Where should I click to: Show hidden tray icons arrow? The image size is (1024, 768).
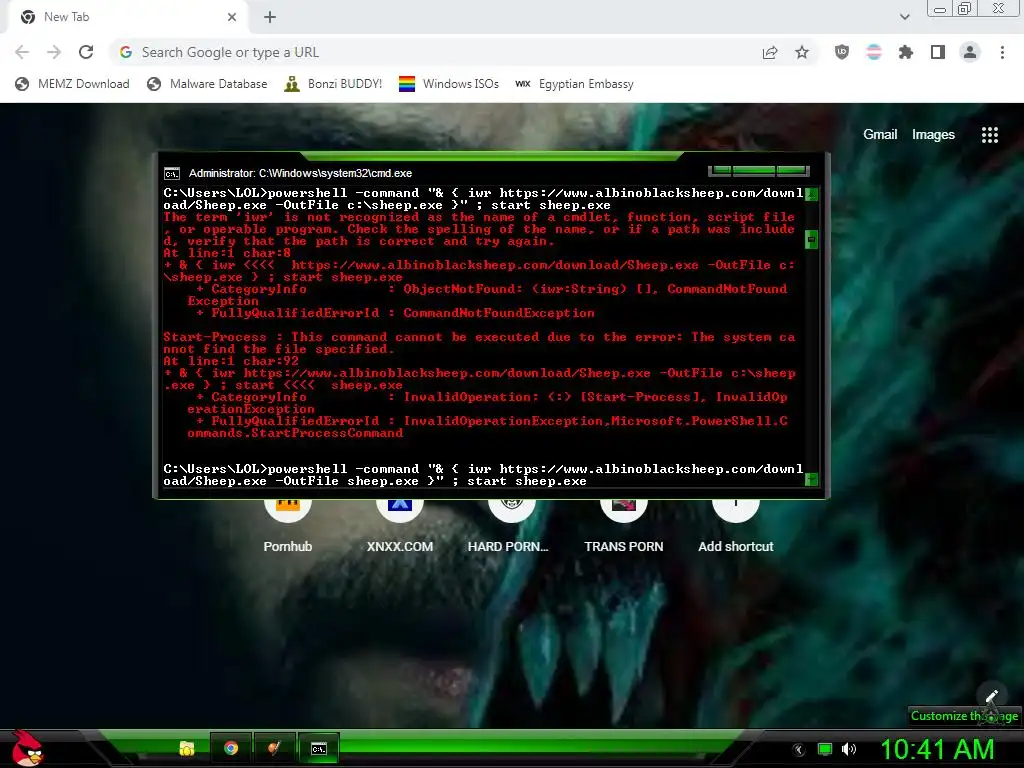(797, 750)
